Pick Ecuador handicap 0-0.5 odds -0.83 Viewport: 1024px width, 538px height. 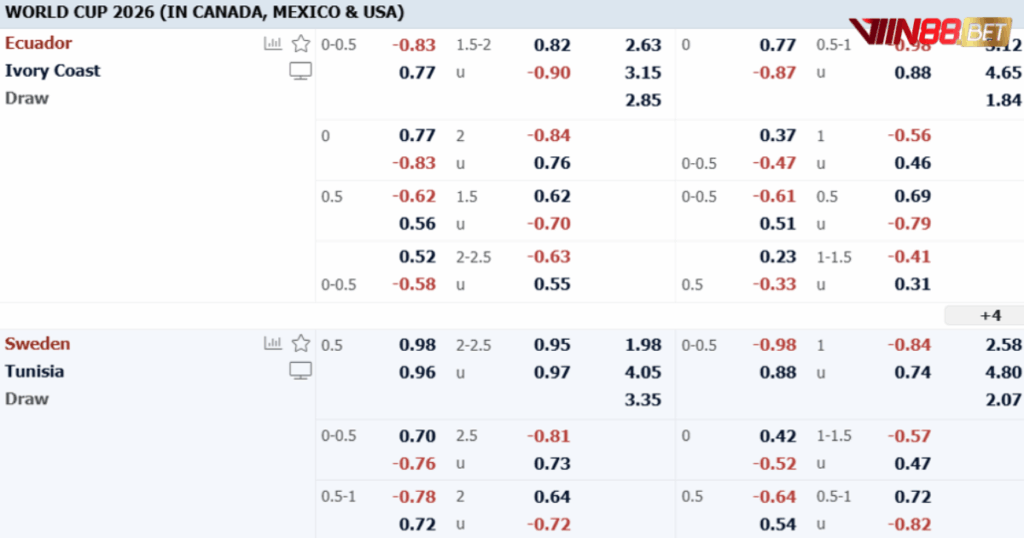click(413, 45)
